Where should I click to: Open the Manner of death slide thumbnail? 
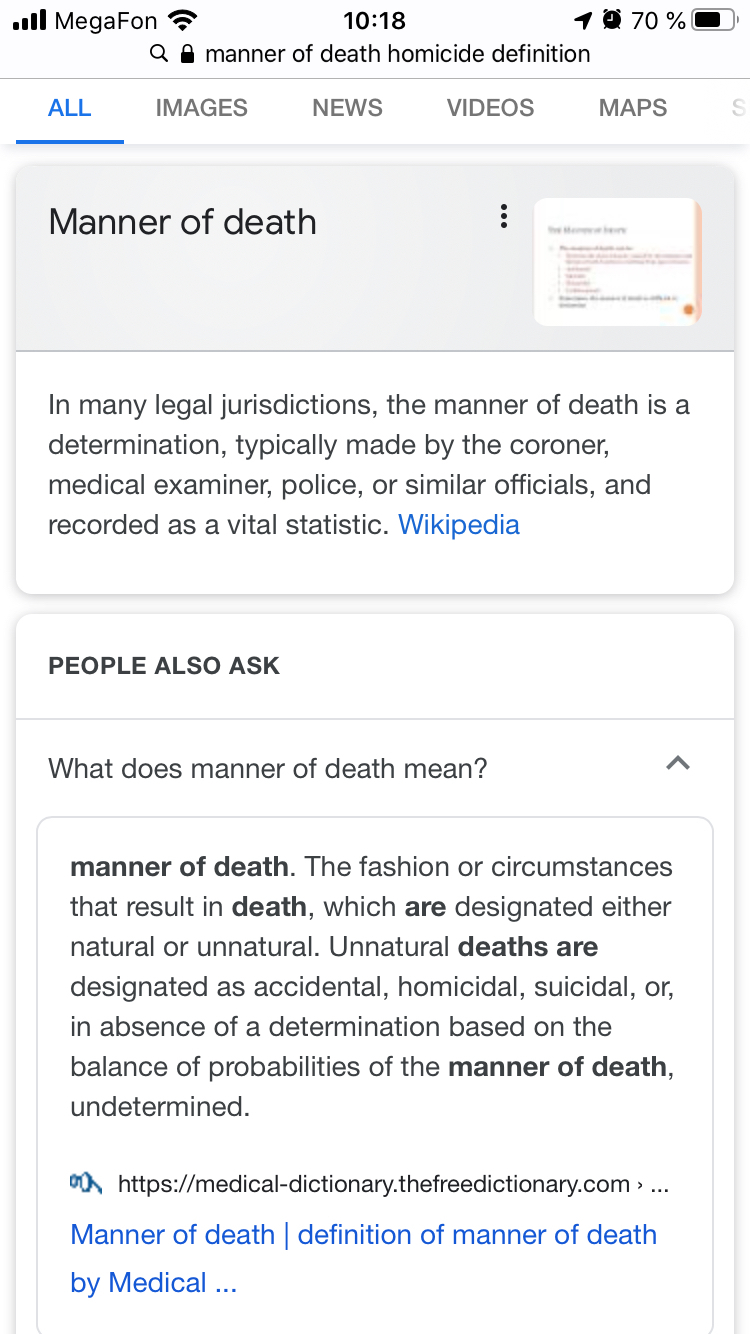pos(617,262)
